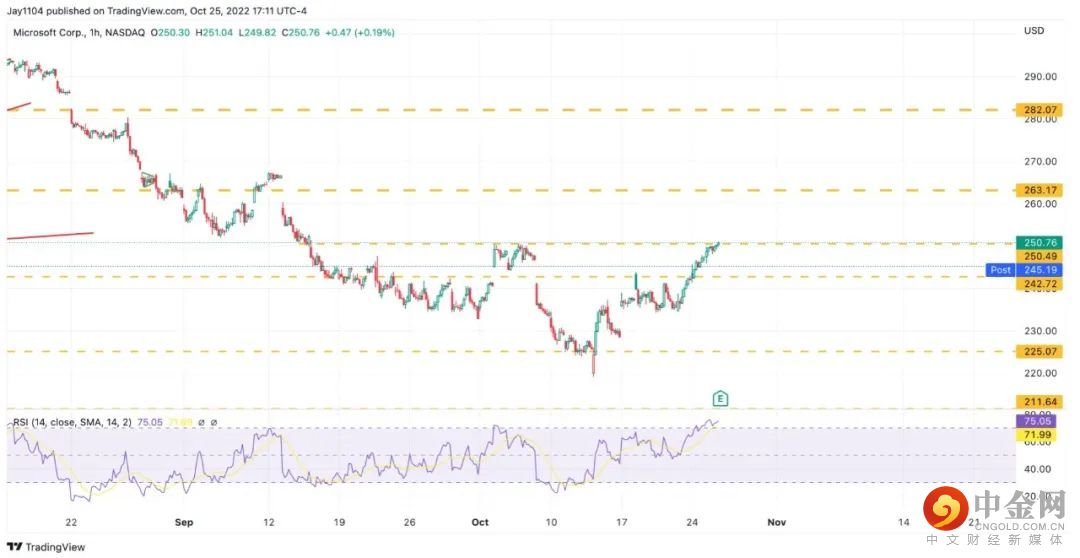Click the high price H251.04 value
The width and height of the screenshot is (1080, 558).
(x=214, y=32)
